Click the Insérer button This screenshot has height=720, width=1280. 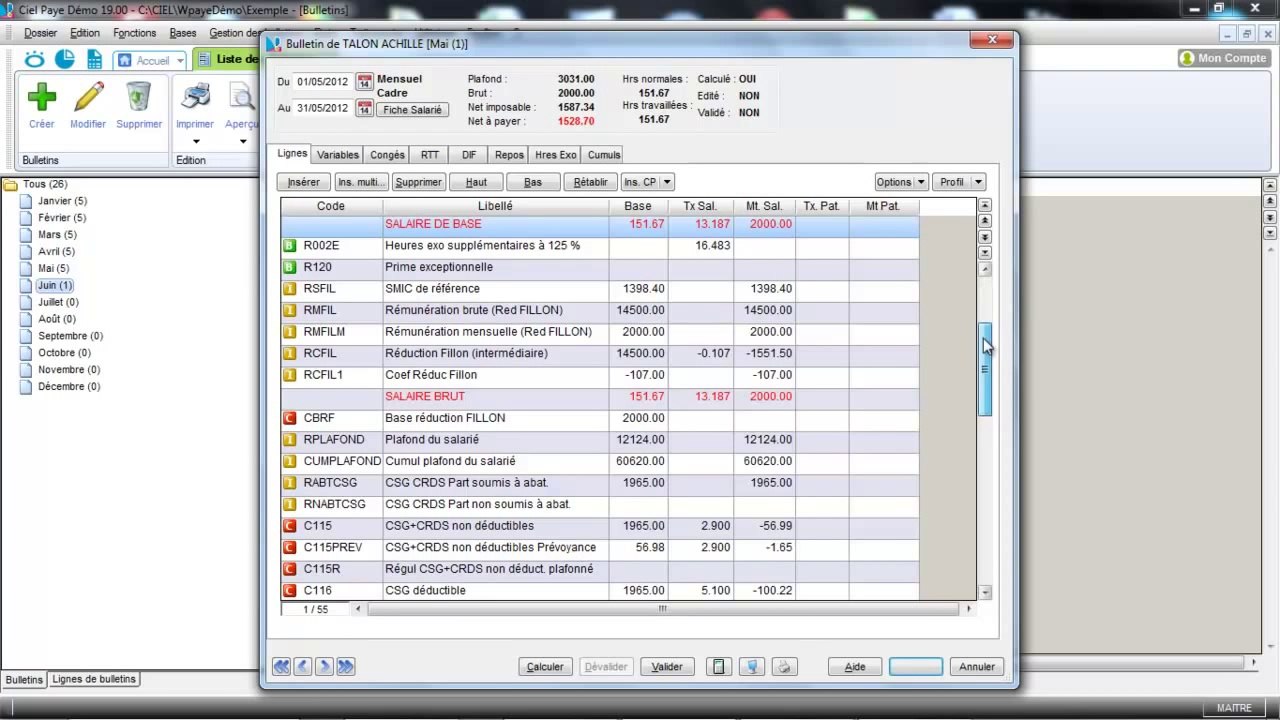point(304,182)
